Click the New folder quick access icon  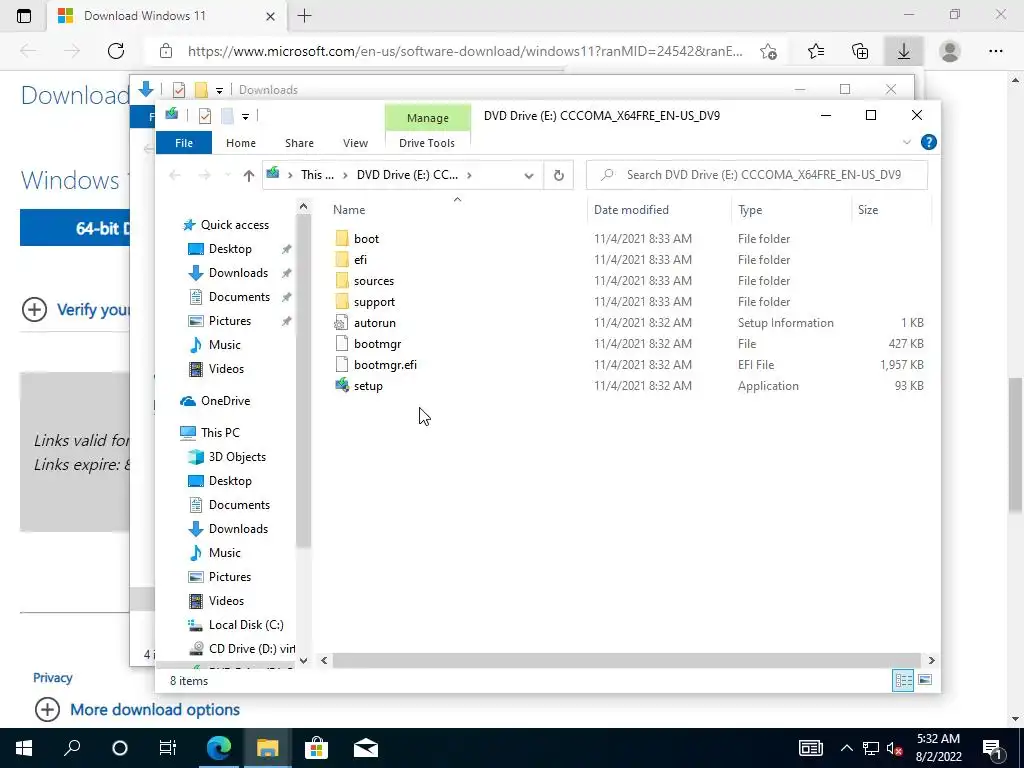[x=227, y=116]
